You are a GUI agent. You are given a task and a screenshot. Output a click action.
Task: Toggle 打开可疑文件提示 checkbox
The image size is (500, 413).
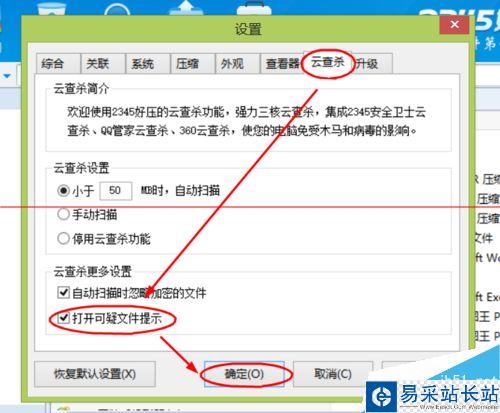click(63, 318)
